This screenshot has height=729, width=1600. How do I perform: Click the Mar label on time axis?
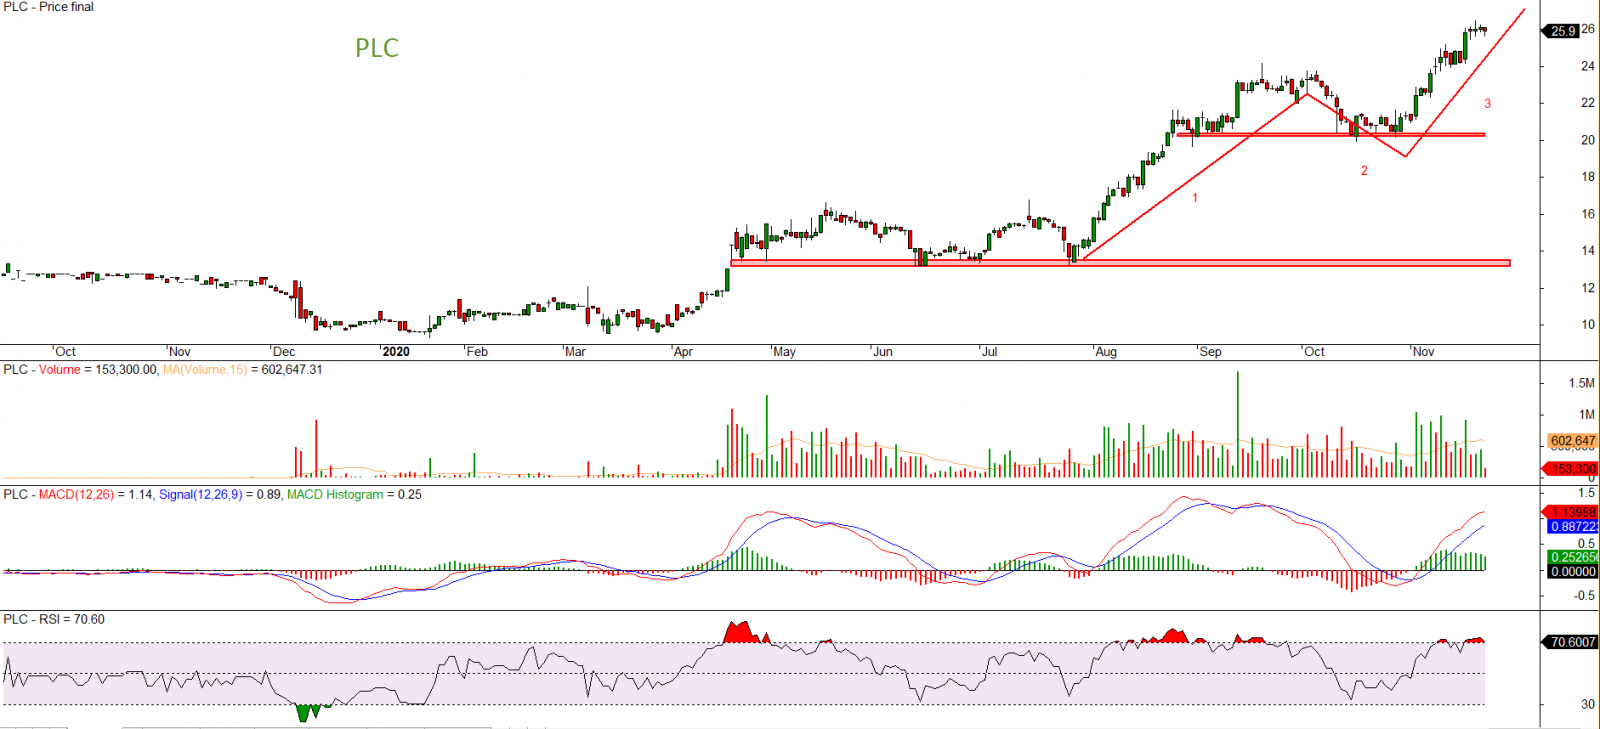pos(575,352)
